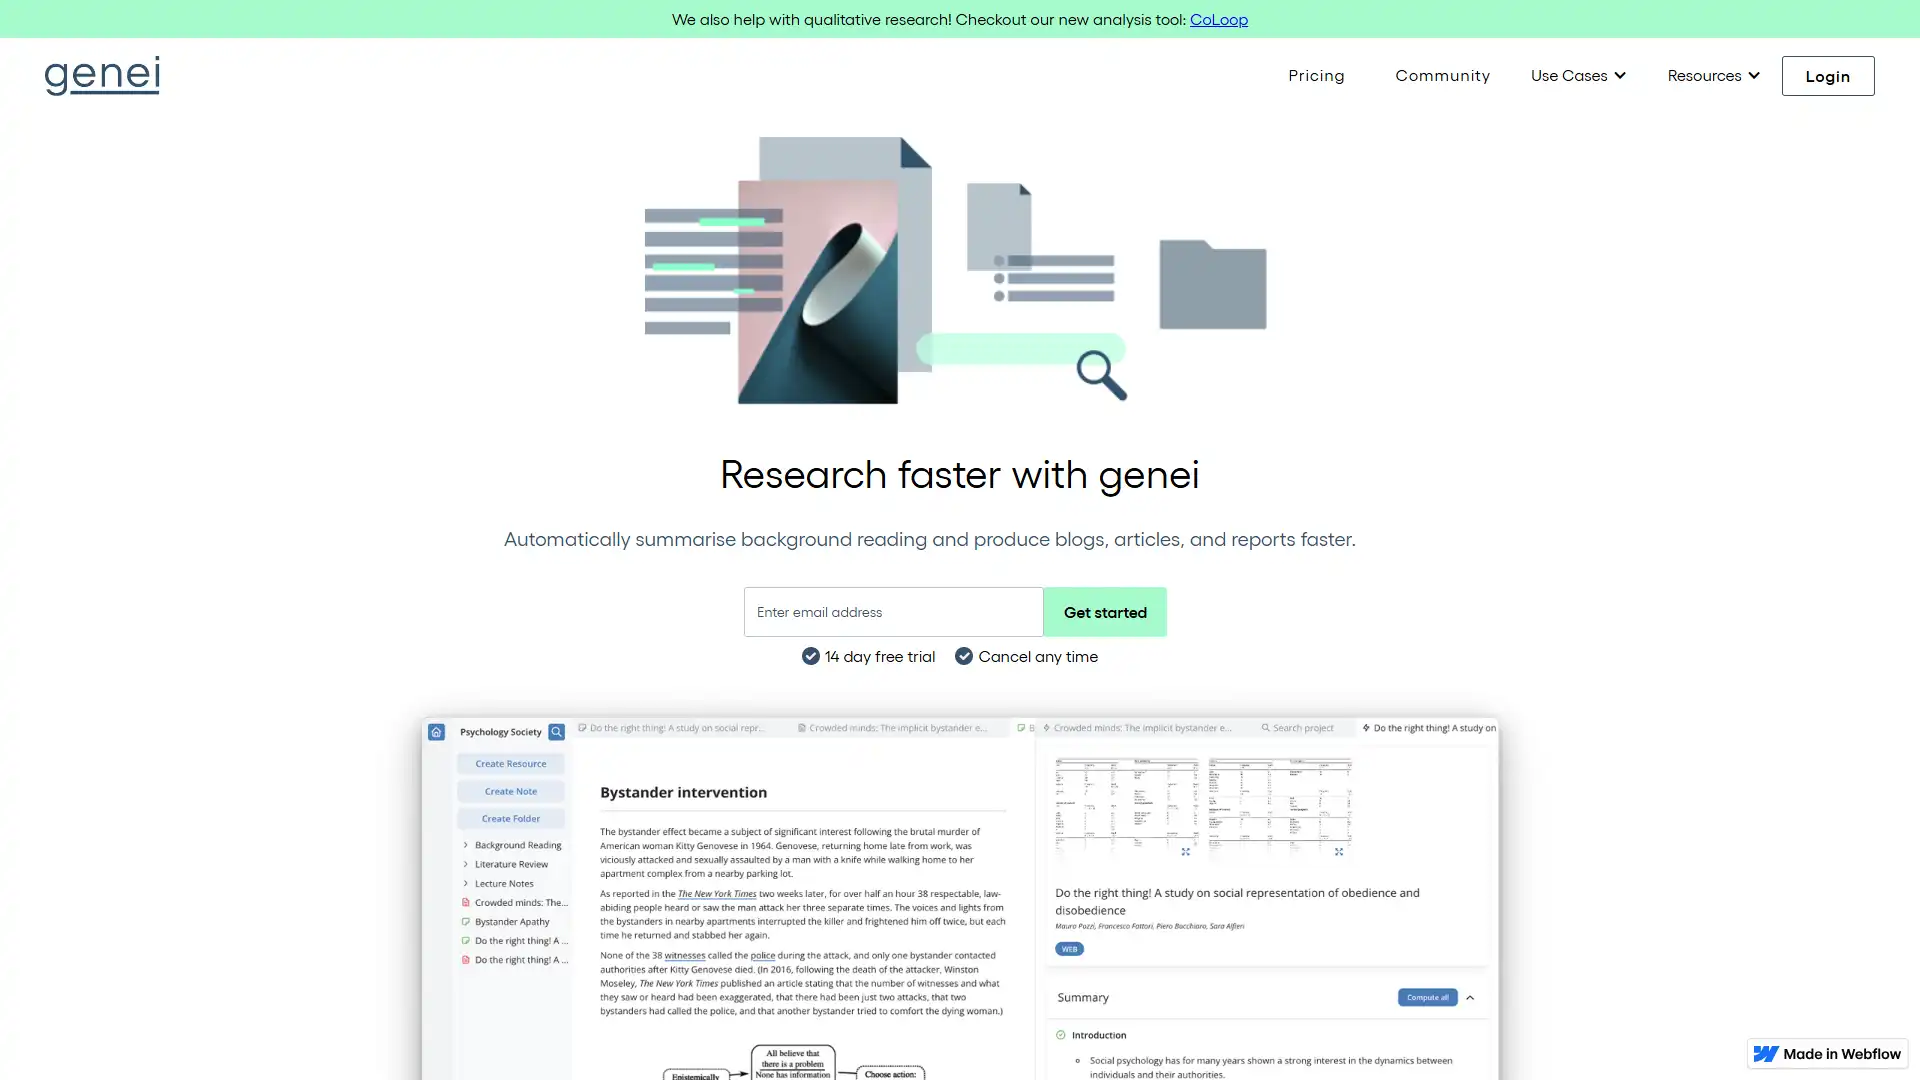Expand the Use Cases dropdown menu
This screenshot has height=1080, width=1920.
(x=1576, y=74)
